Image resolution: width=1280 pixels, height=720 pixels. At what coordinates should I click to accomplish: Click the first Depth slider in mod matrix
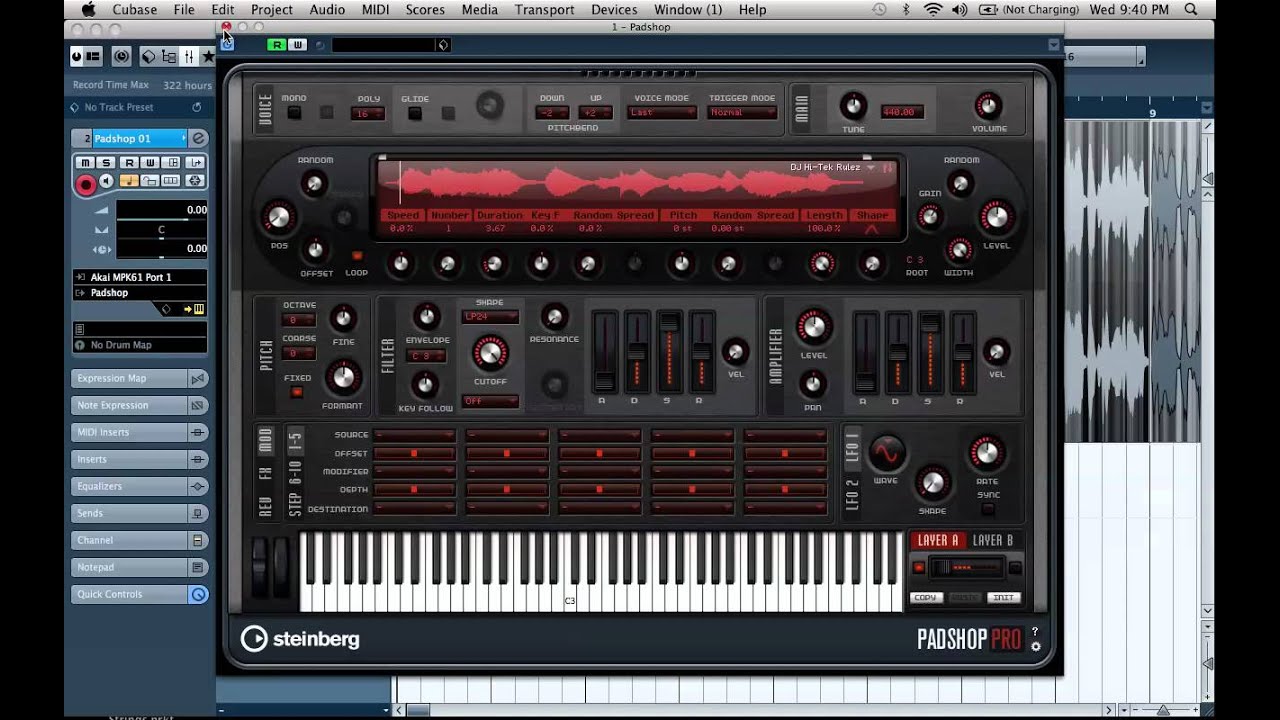click(414, 490)
